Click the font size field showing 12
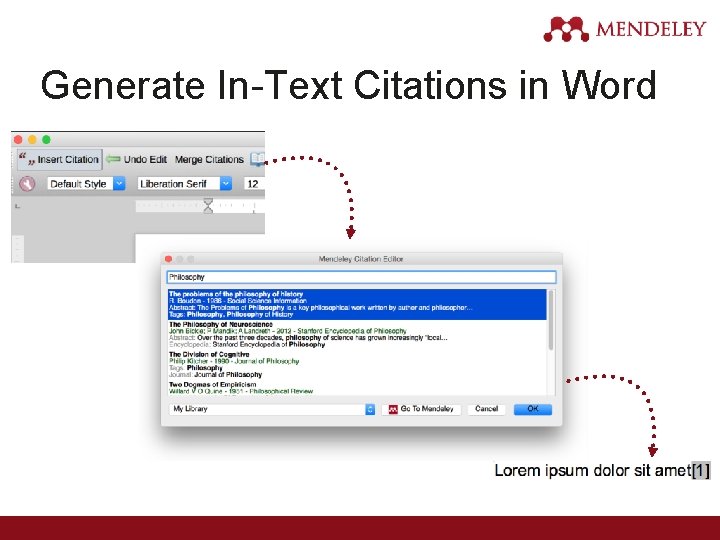The height and width of the screenshot is (540, 720). [x=254, y=184]
